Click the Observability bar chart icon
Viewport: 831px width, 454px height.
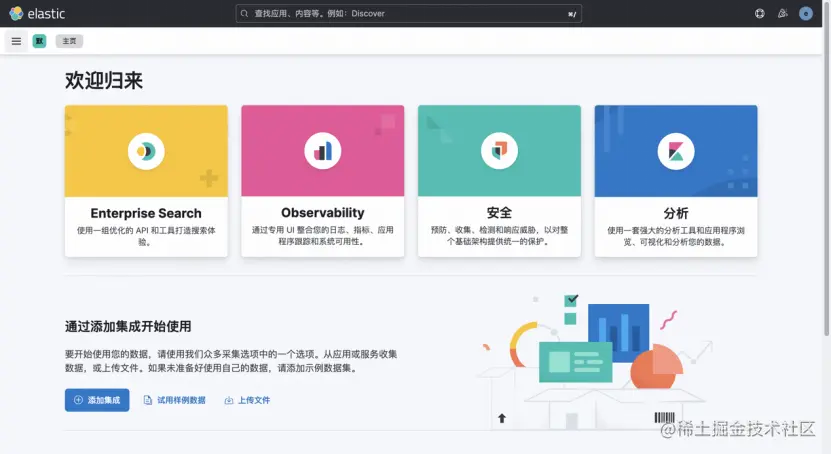[323, 152]
